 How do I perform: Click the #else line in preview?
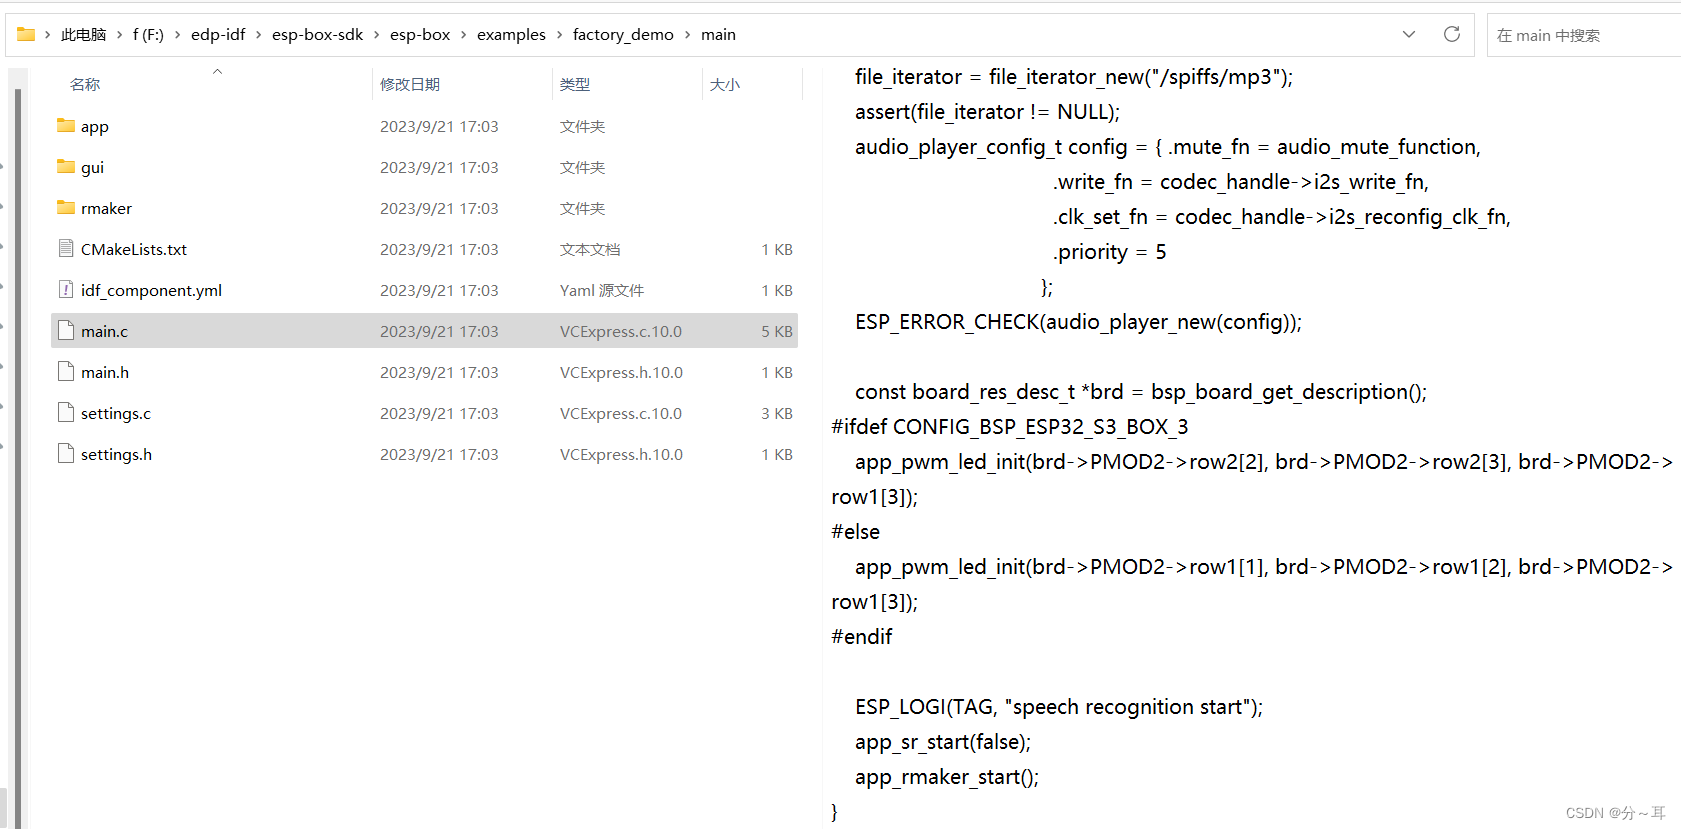856,532
